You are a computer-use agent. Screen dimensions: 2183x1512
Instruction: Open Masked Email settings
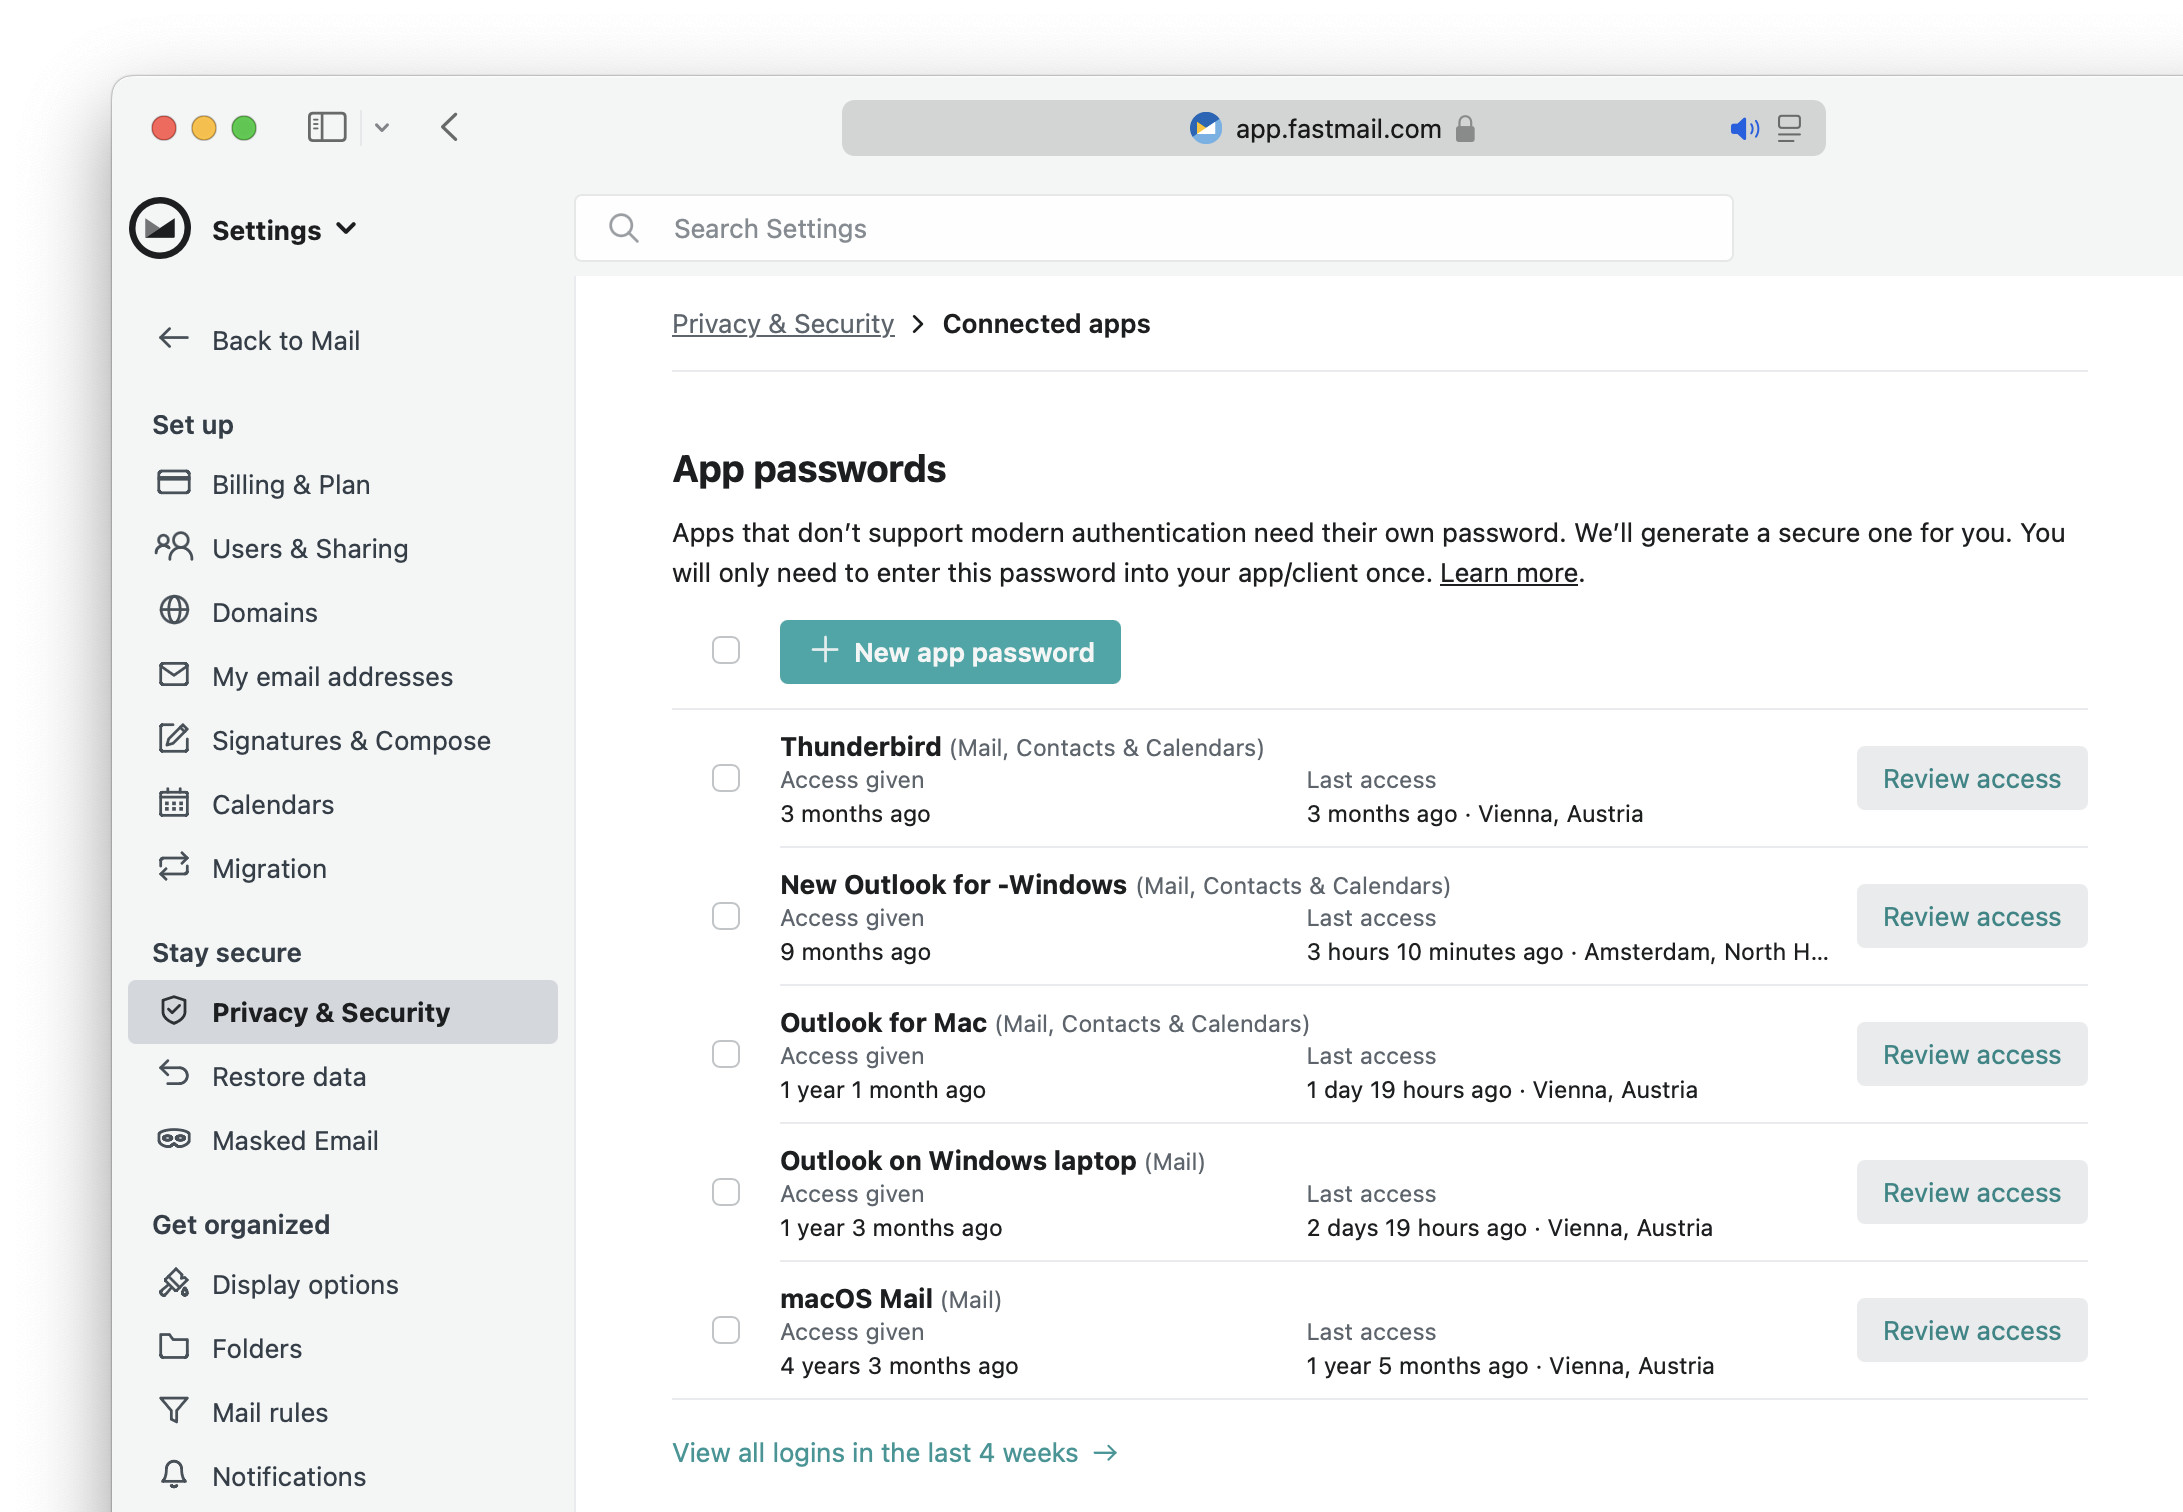click(343, 1140)
